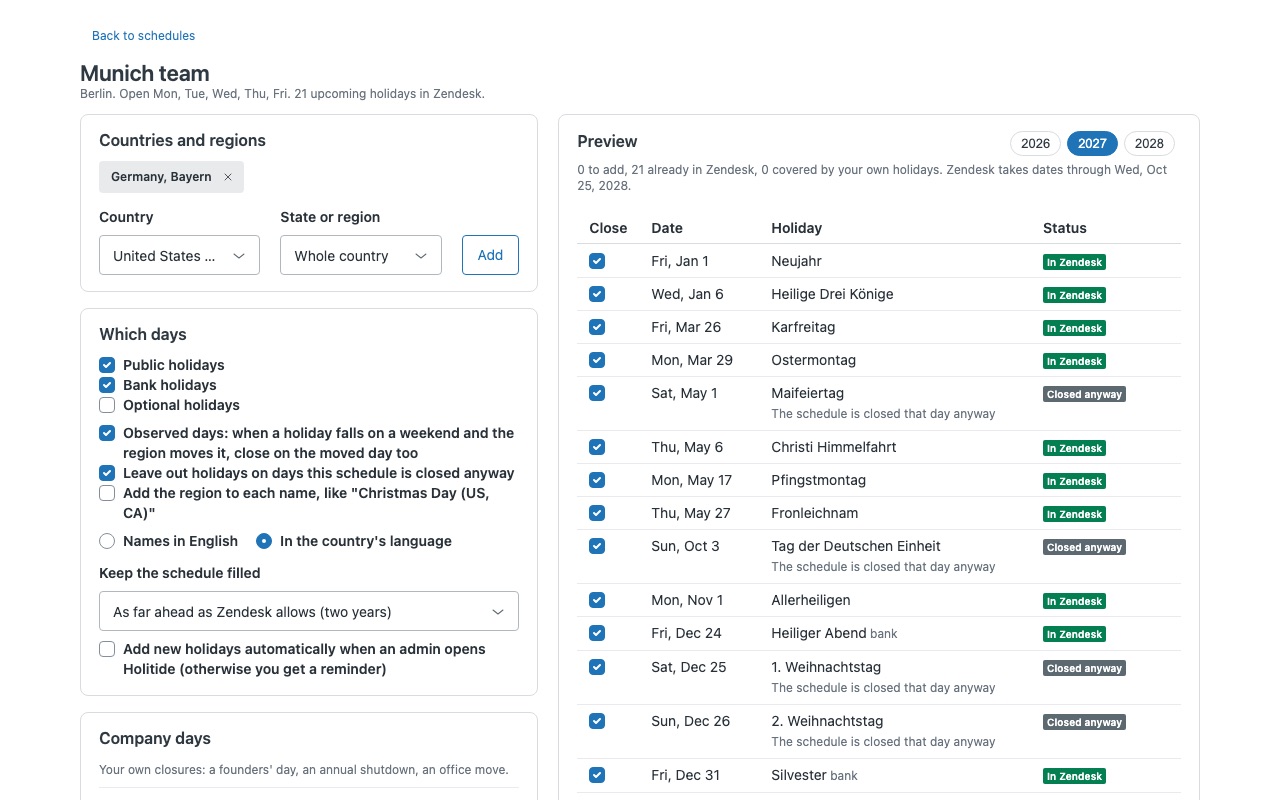Follow the Back to schedules link
This screenshot has width=1280, height=800.
[x=143, y=36]
